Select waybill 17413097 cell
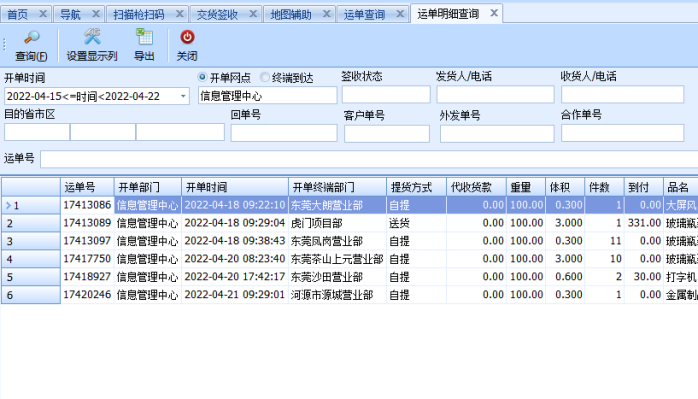The height and width of the screenshot is (399, 698). (x=87, y=241)
